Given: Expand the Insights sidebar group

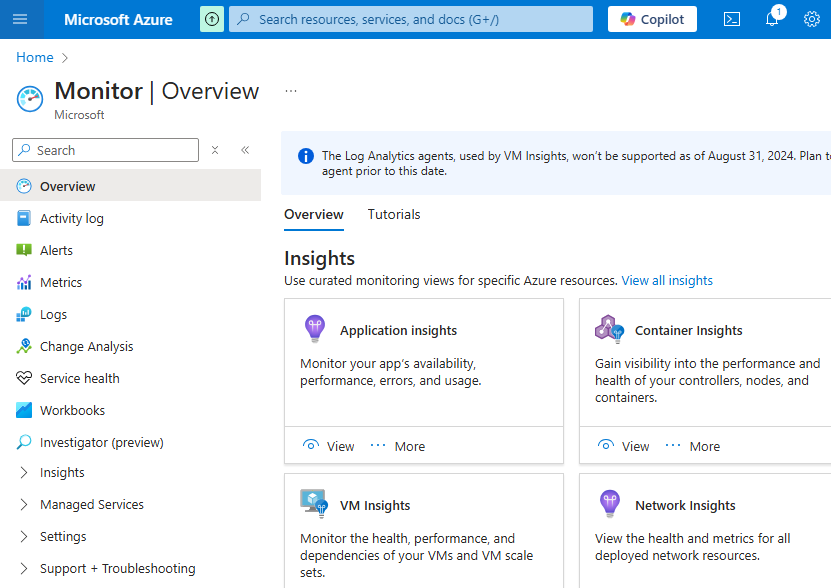Looking at the screenshot, I should click(24, 472).
